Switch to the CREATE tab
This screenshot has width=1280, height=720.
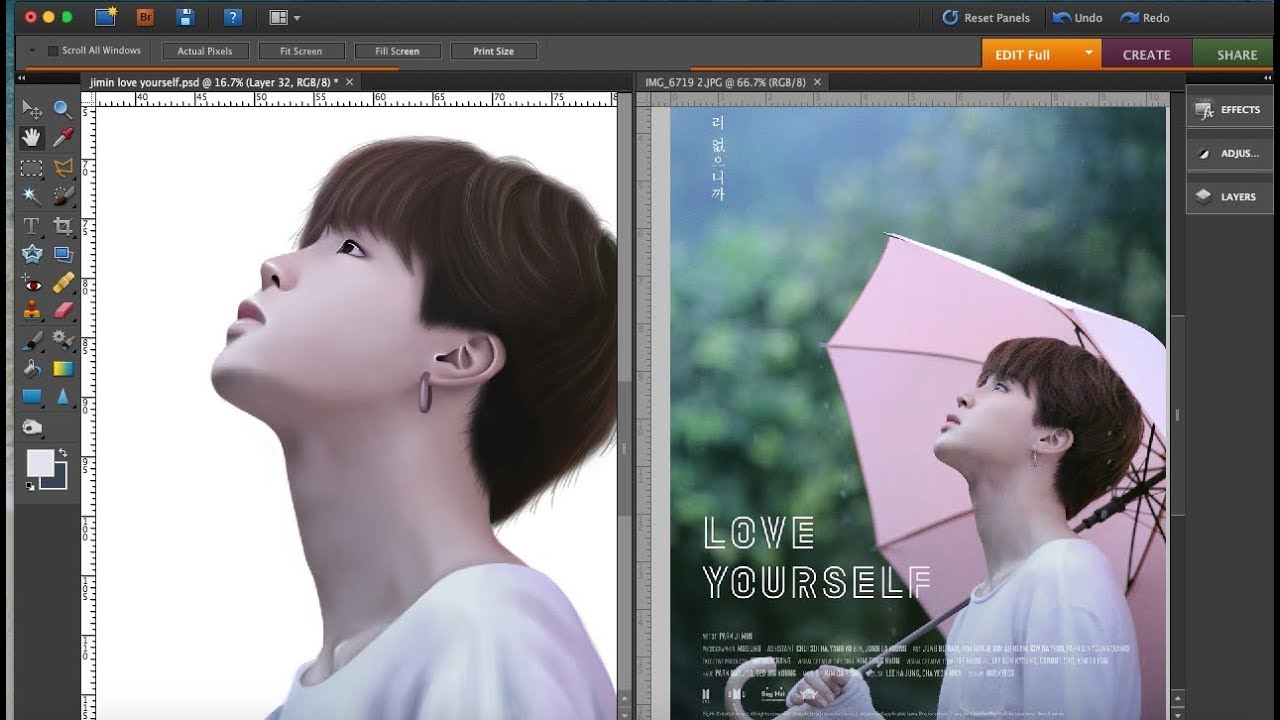click(x=1146, y=55)
